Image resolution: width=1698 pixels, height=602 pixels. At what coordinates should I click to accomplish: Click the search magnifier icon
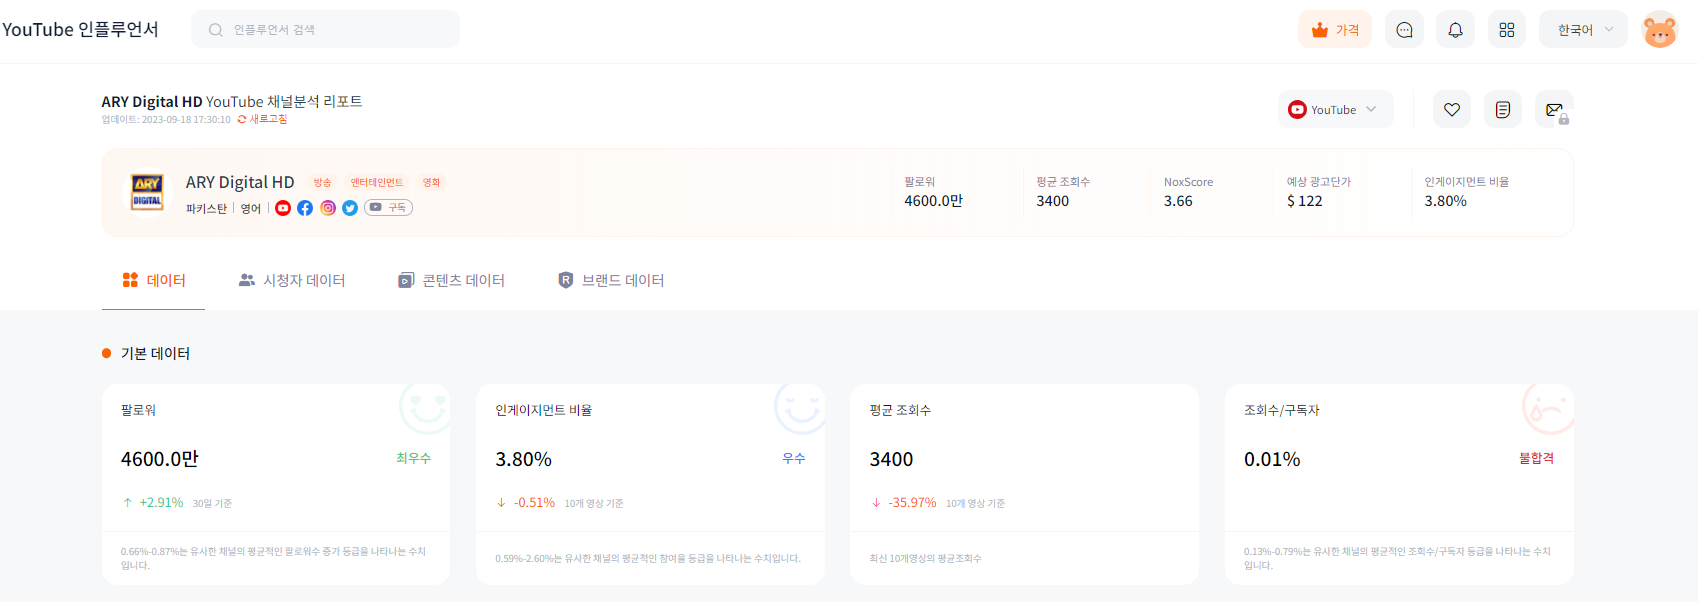(215, 30)
